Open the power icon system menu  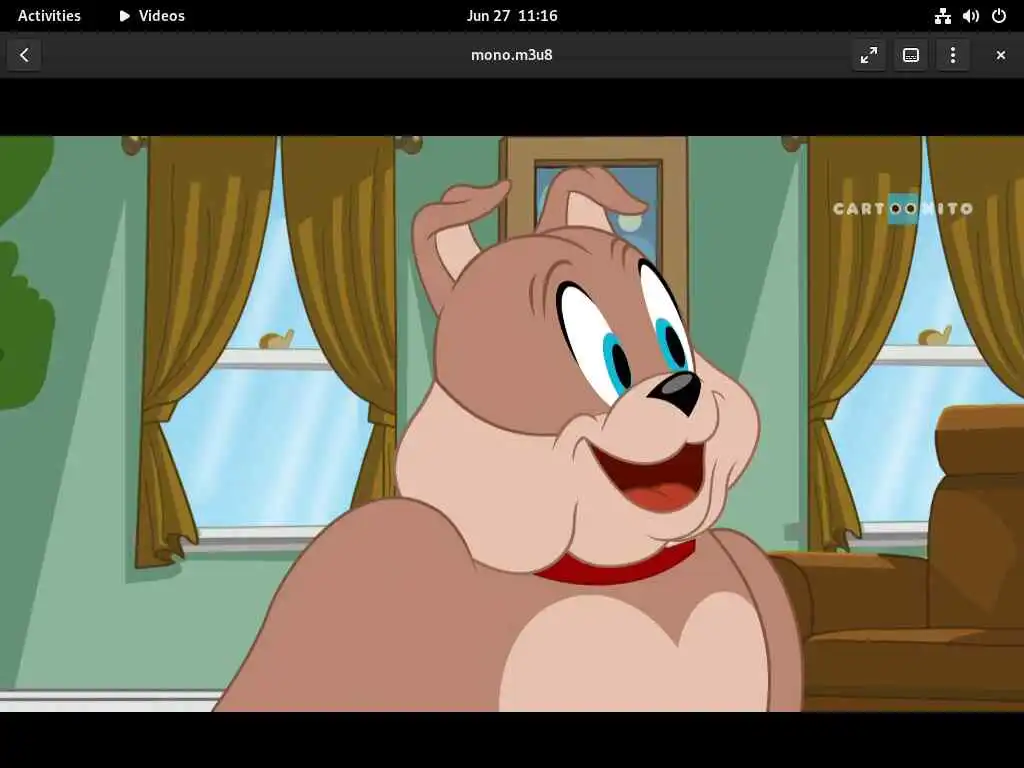[999, 16]
